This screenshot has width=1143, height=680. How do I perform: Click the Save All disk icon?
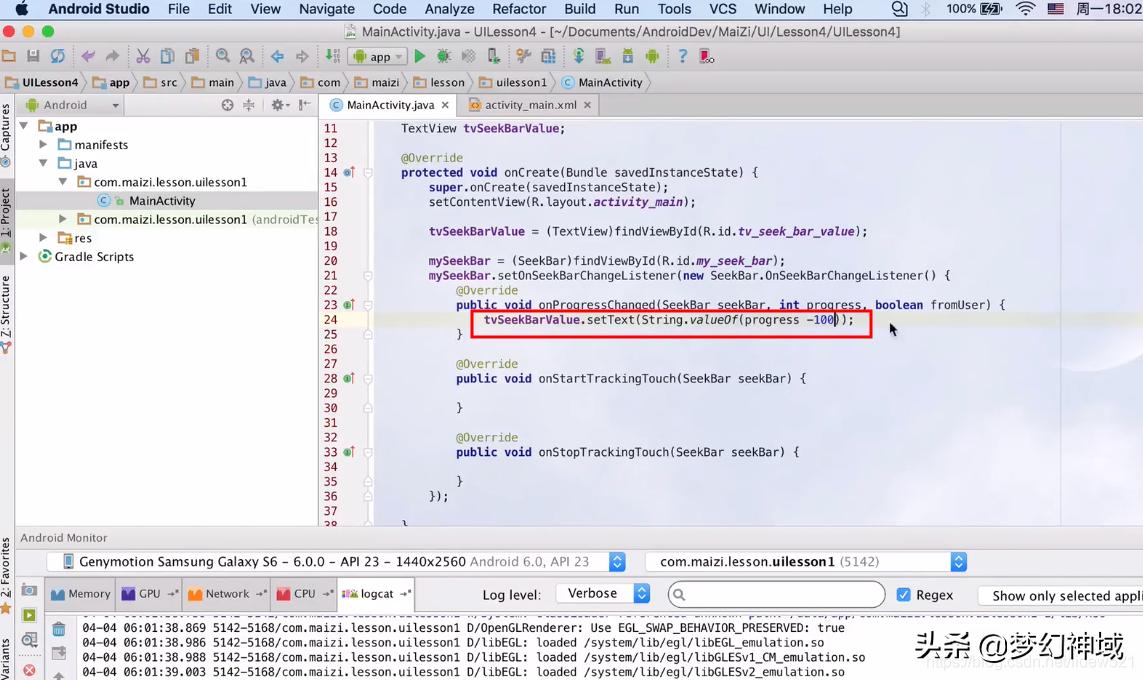click(x=33, y=57)
